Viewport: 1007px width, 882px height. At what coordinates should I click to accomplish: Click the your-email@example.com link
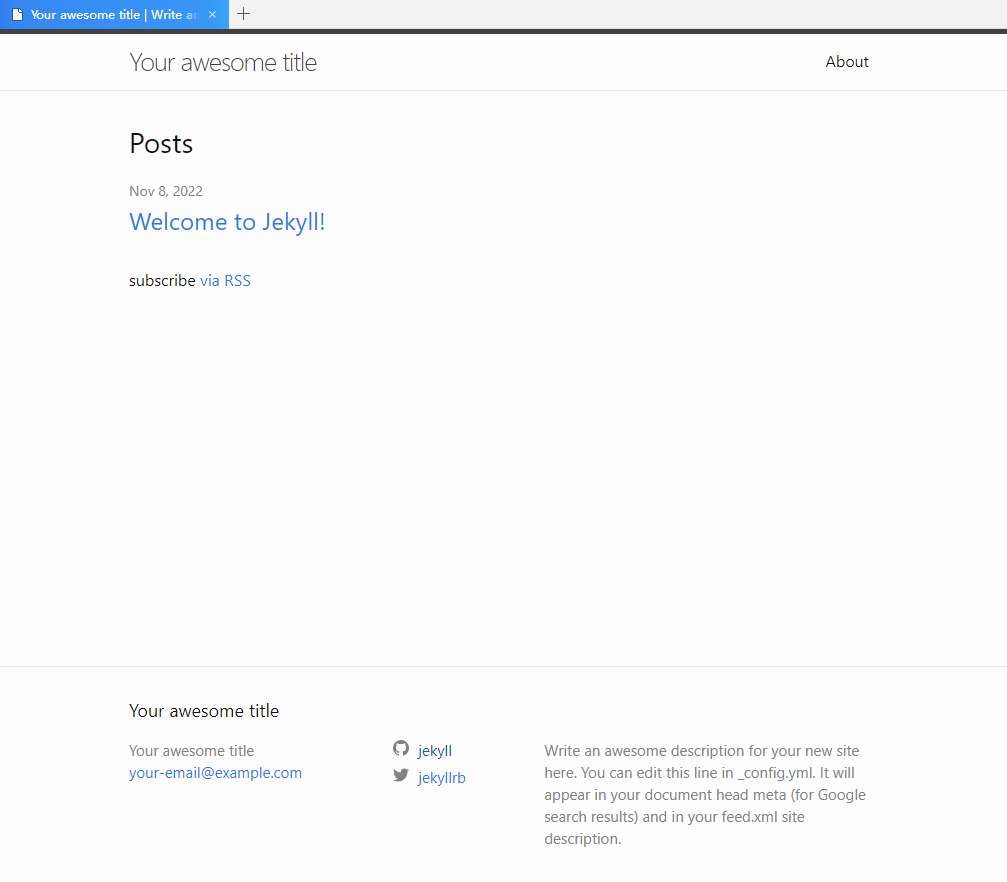pyautogui.click(x=215, y=772)
